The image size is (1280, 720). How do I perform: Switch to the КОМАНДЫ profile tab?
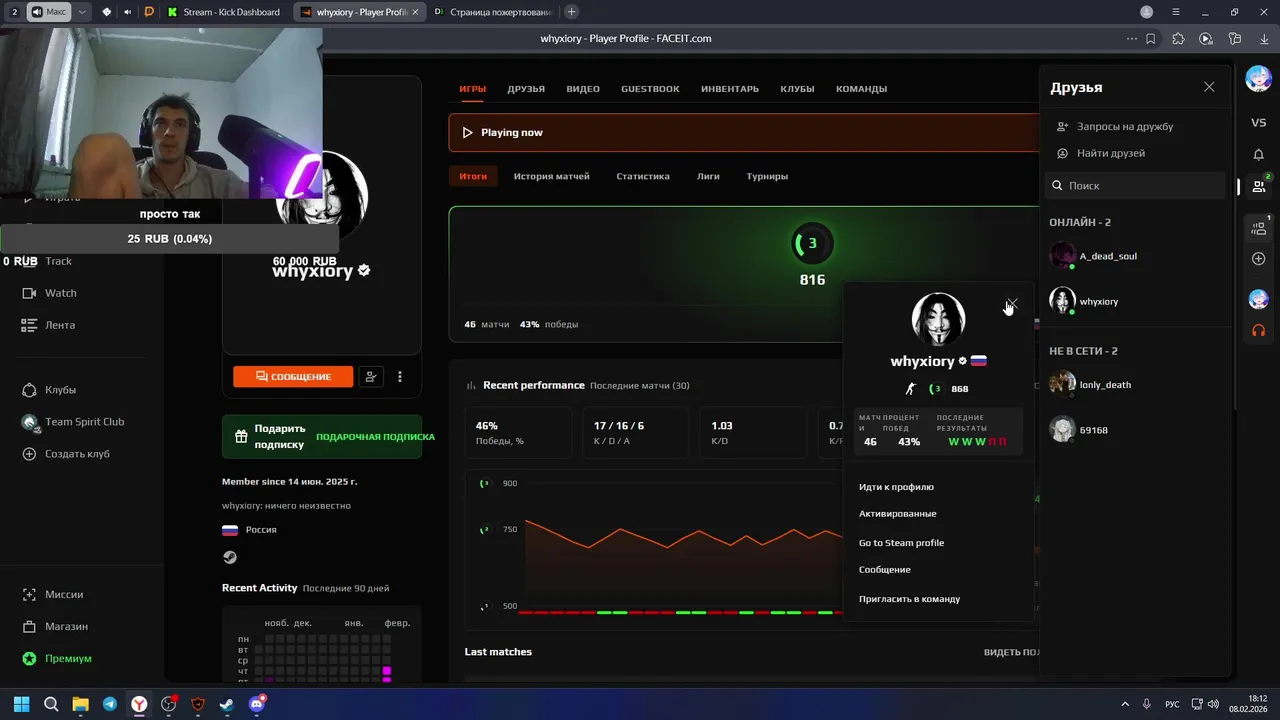861,89
